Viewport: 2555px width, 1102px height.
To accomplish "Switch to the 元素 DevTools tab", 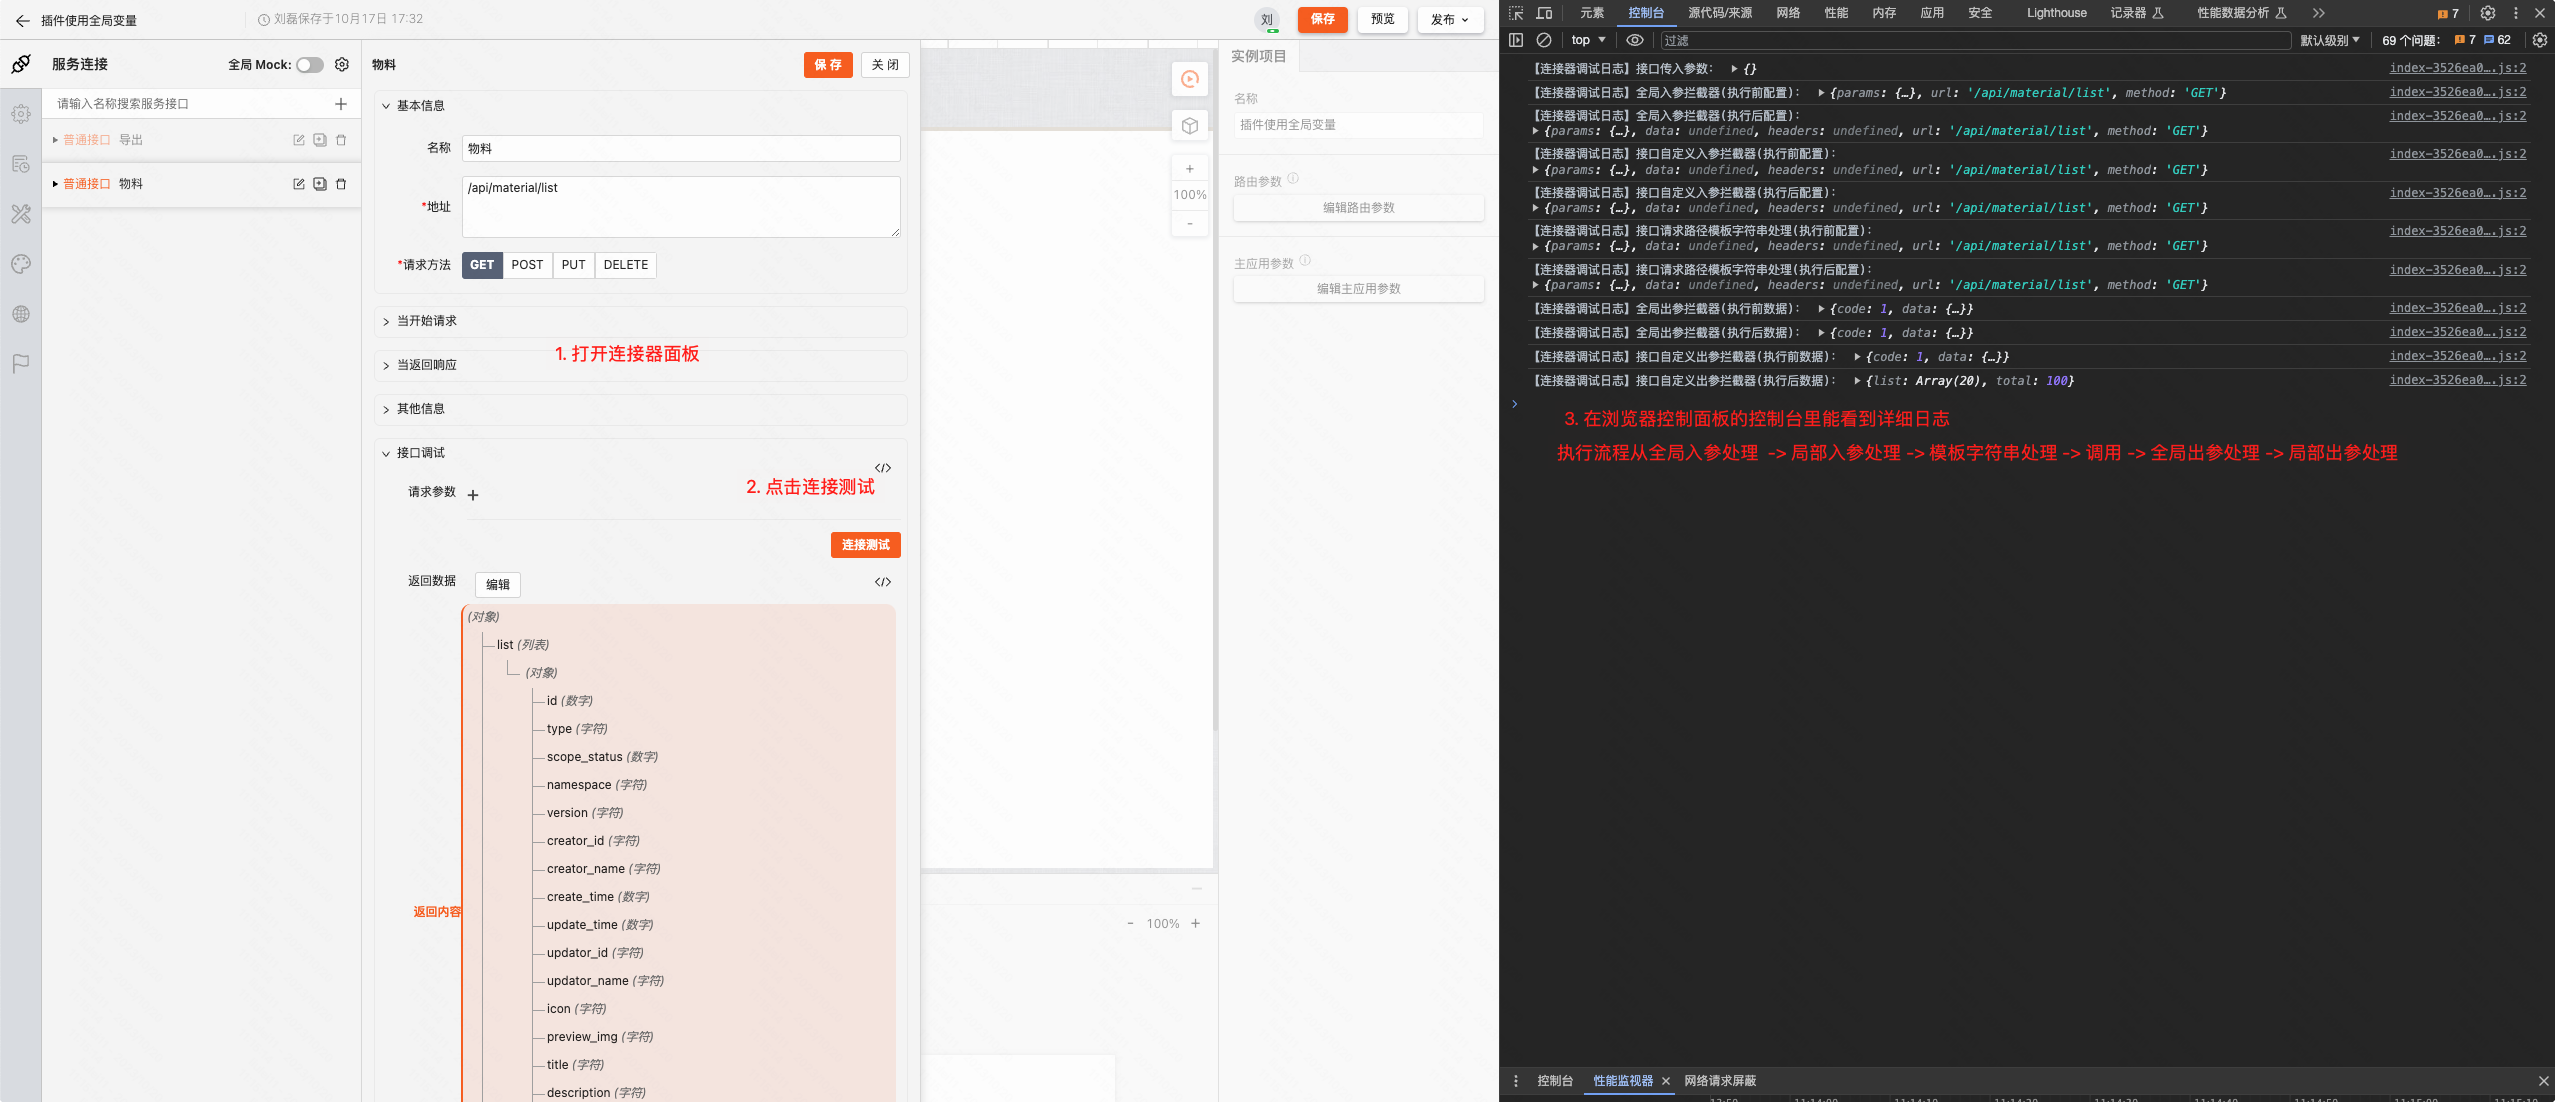I will click(x=1592, y=13).
